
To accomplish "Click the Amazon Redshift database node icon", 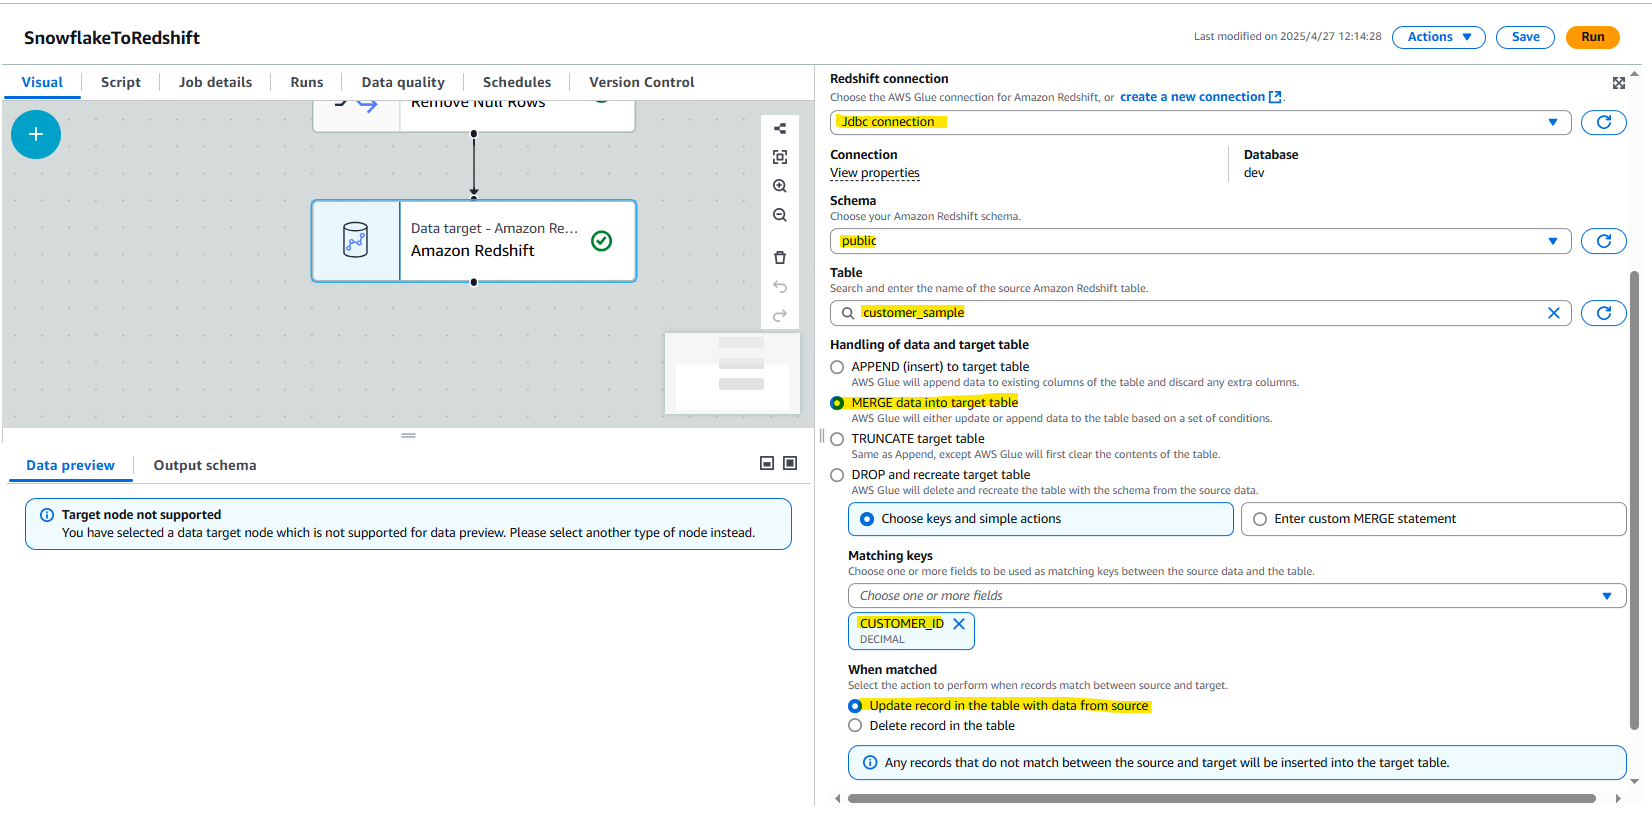I will coord(356,241).
